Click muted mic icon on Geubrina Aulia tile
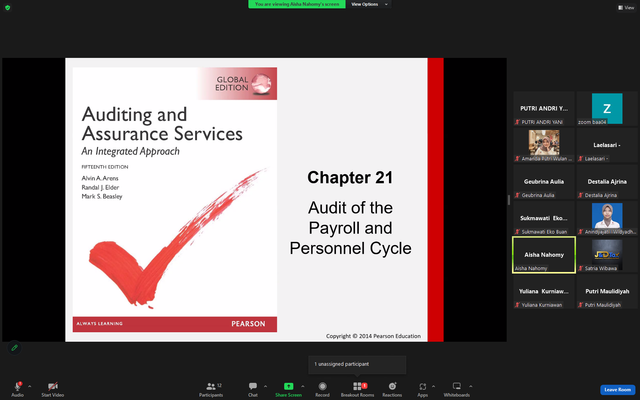The height and width of the screenshot is (400, 640). pyautogui.click(x=517, y=195)
